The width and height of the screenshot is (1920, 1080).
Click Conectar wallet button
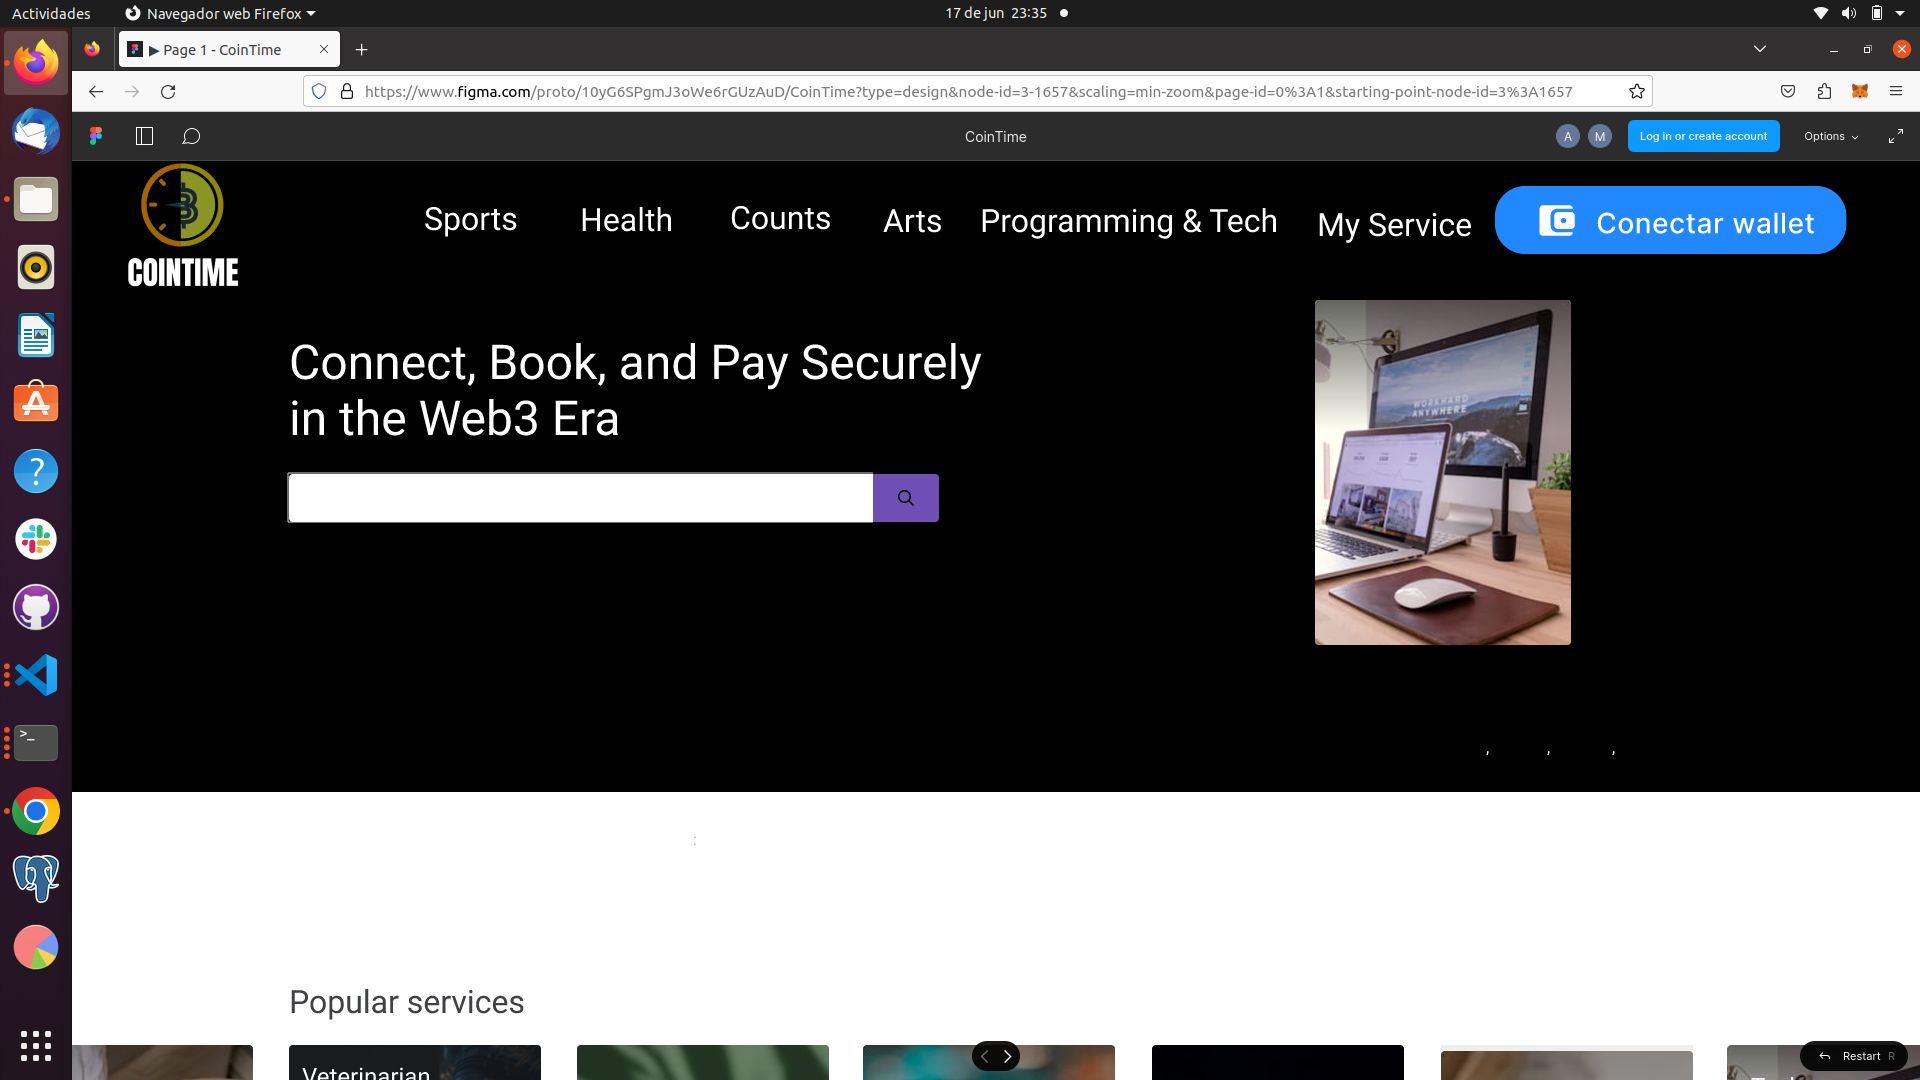pyautogui.click(x=1671, y=220)
